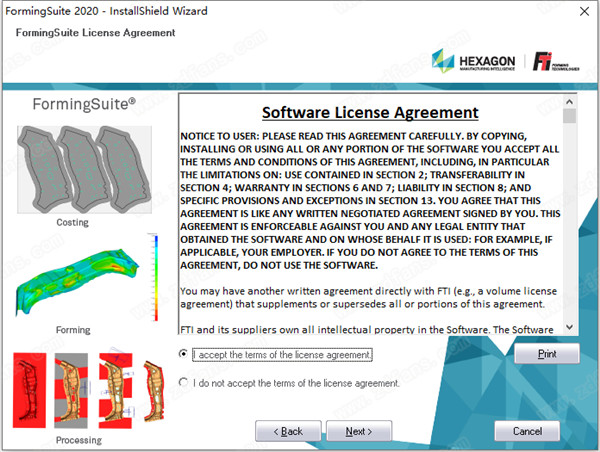600x452 pixels.
Task: Go back with the Back button
Action: pos(288,431)
